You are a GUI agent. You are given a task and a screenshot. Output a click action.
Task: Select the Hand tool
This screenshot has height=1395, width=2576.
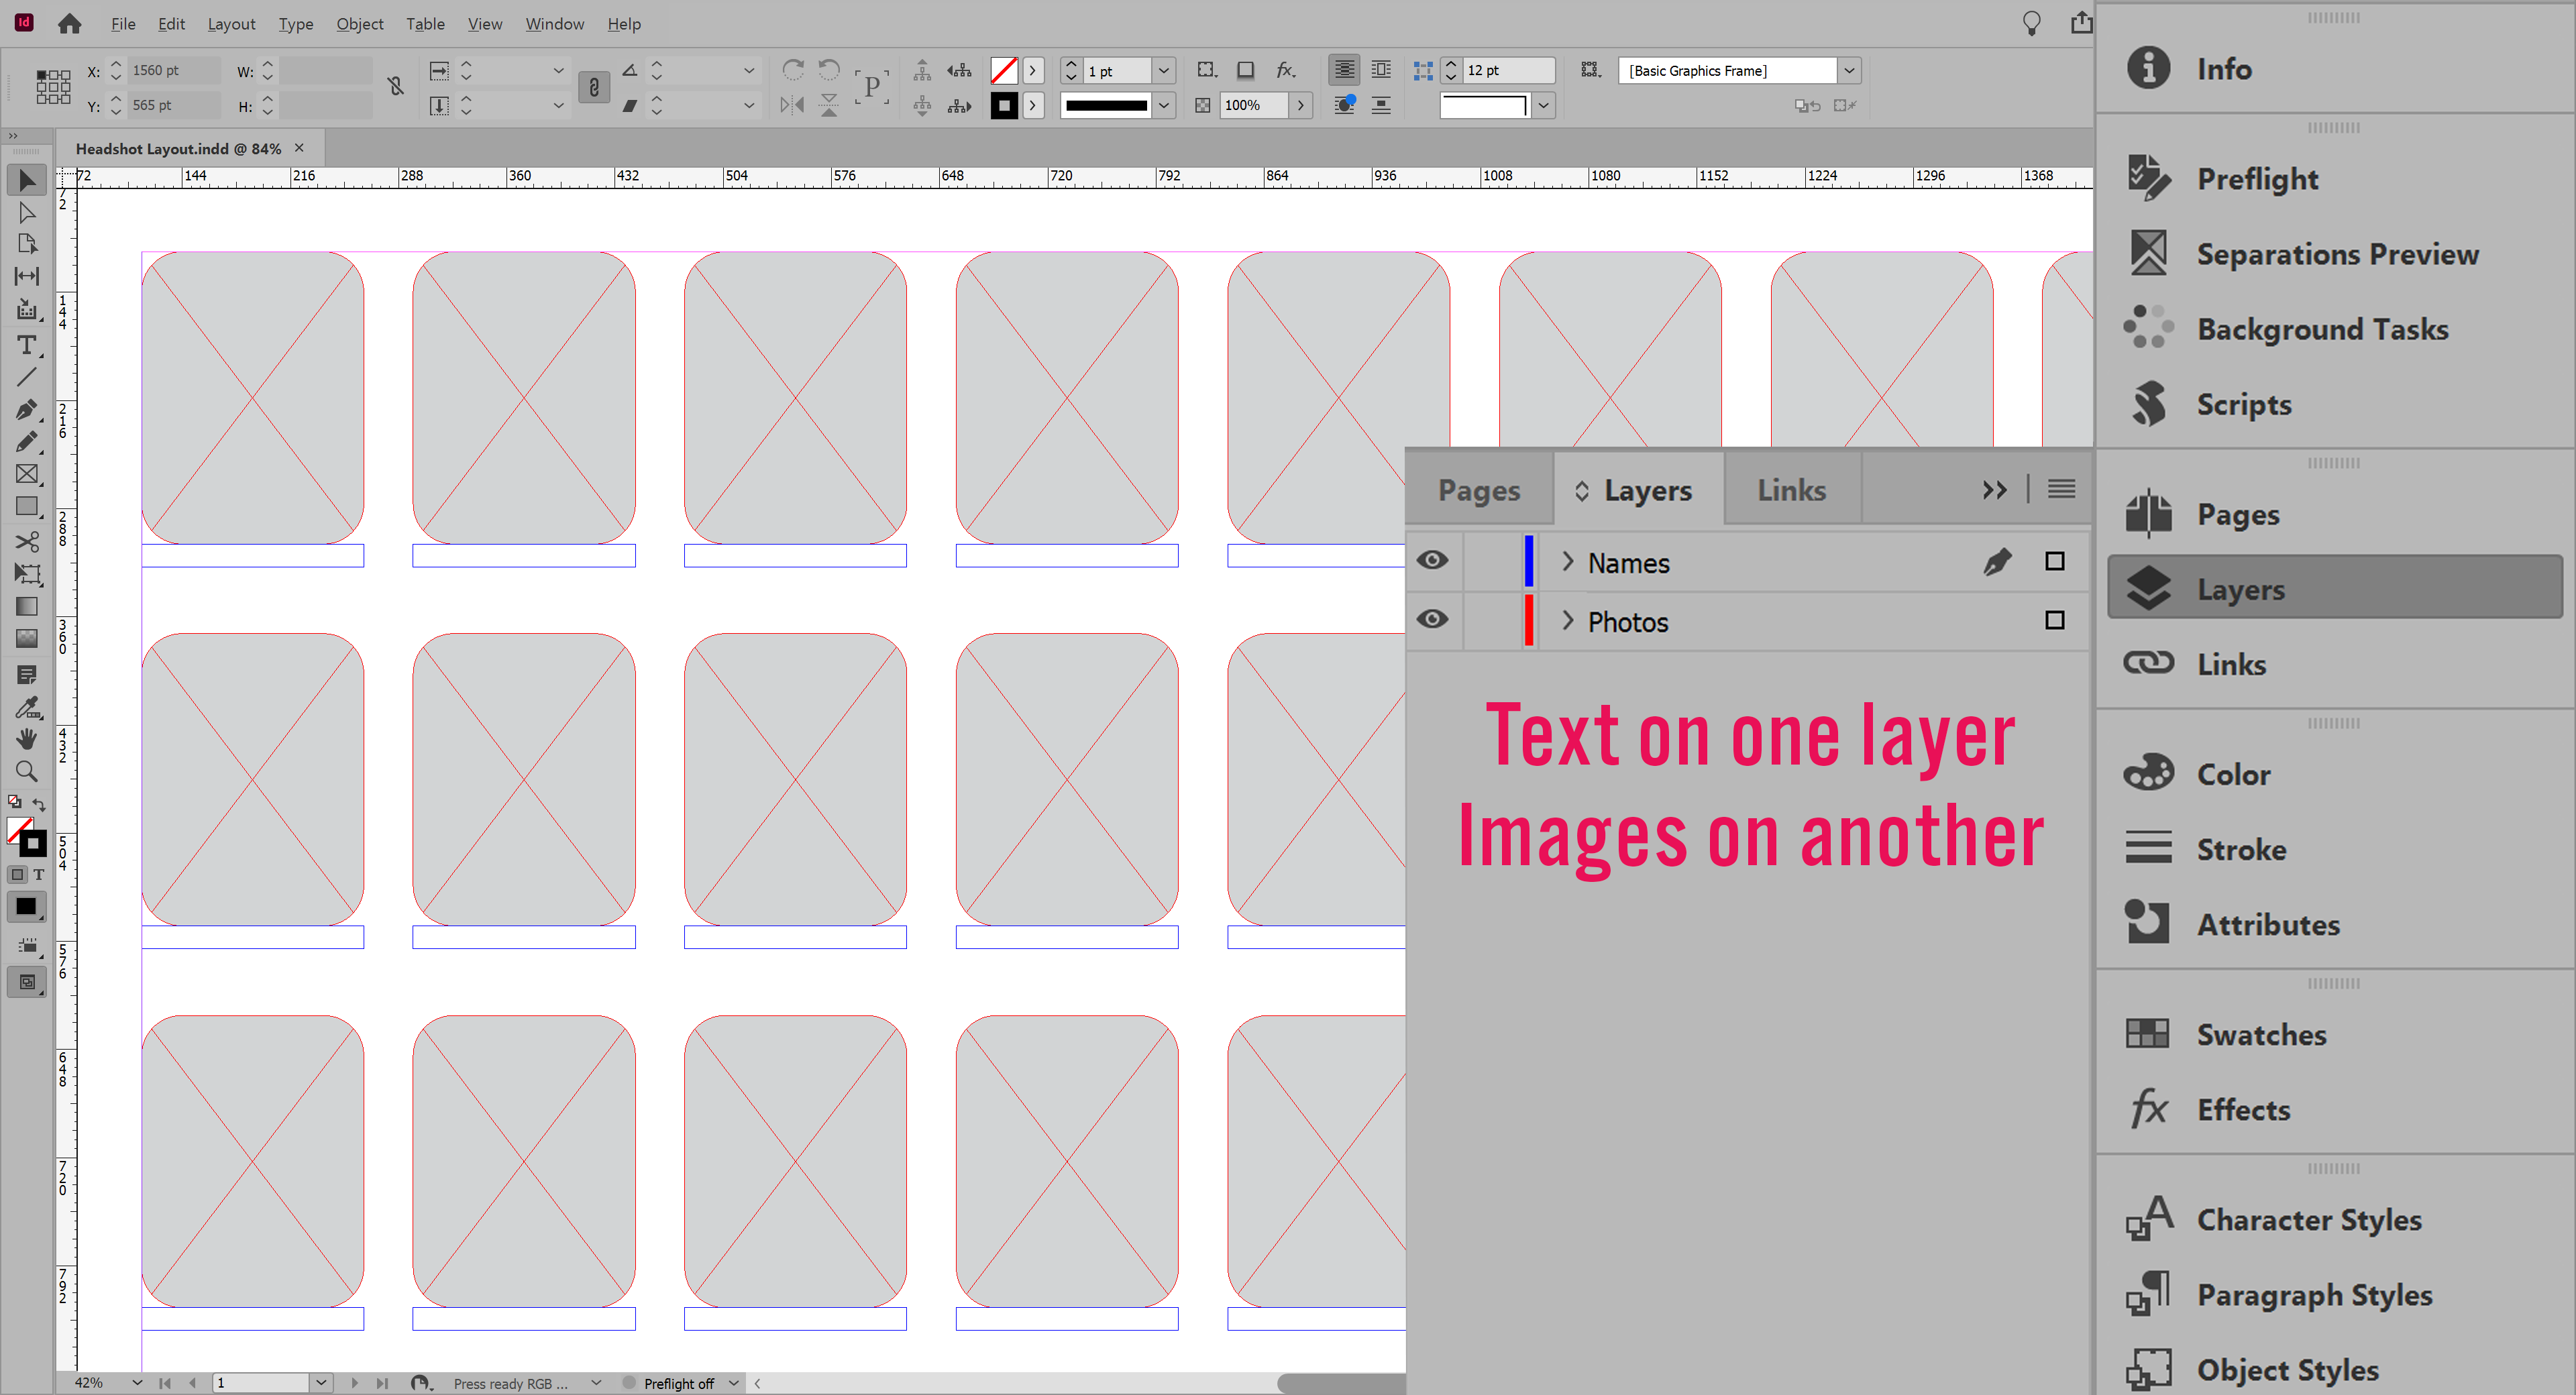pos(27,739)
